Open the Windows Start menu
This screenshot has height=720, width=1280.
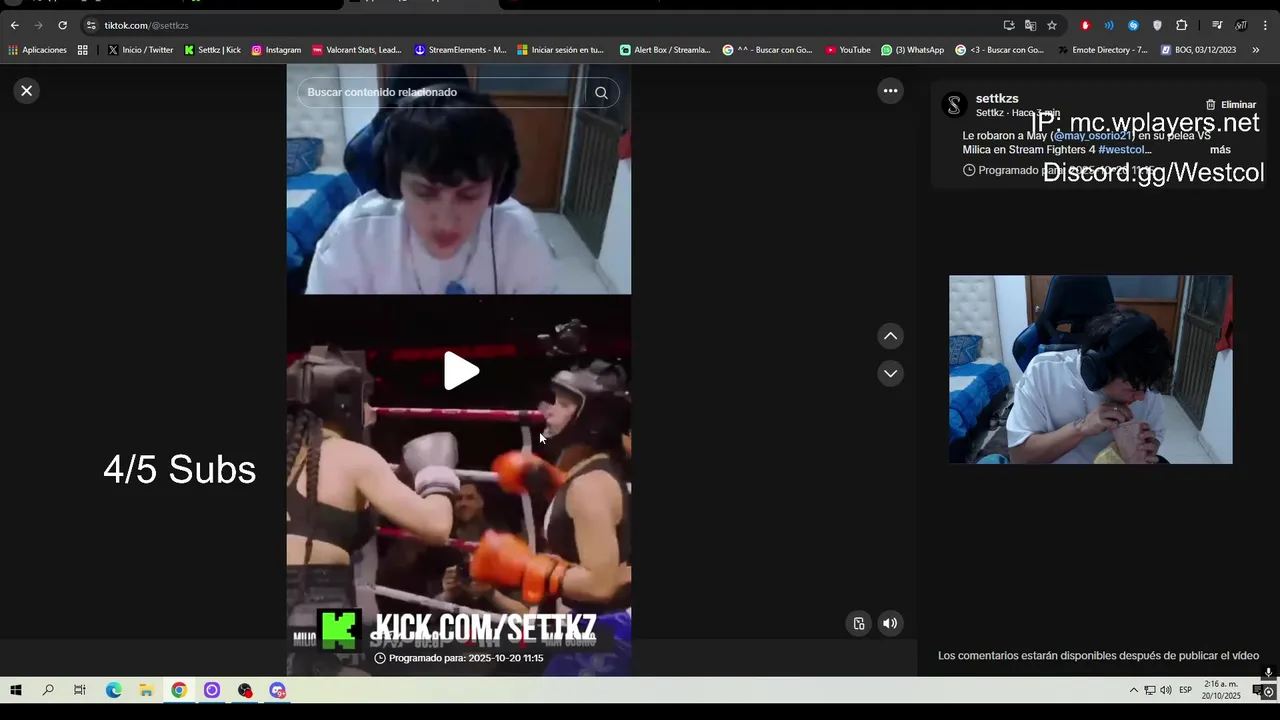coord(16,690)
